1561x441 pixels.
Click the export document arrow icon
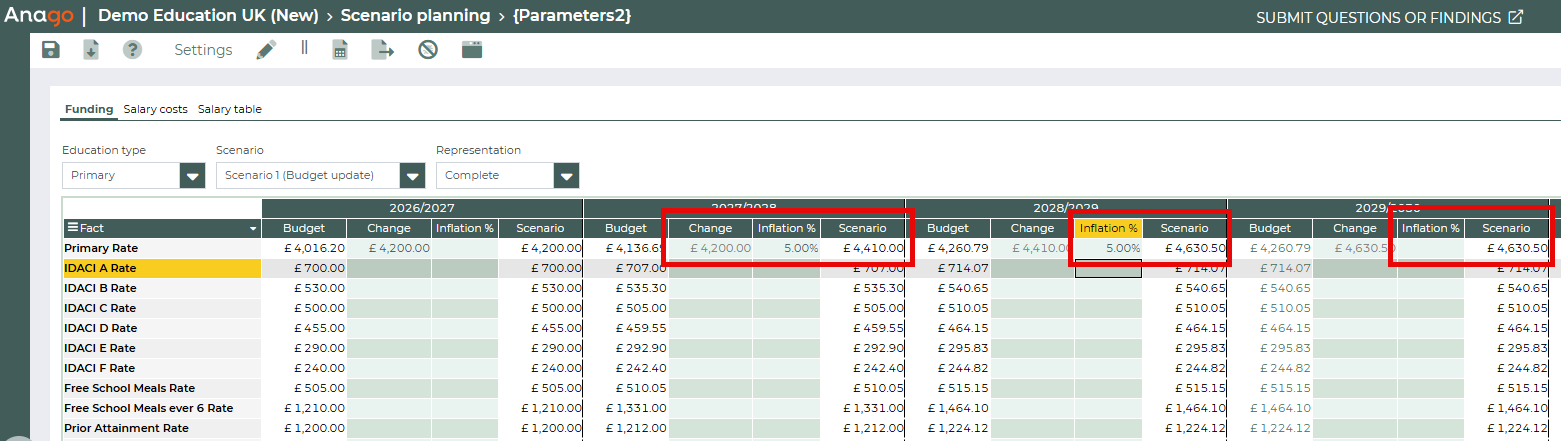coord(383,50)
